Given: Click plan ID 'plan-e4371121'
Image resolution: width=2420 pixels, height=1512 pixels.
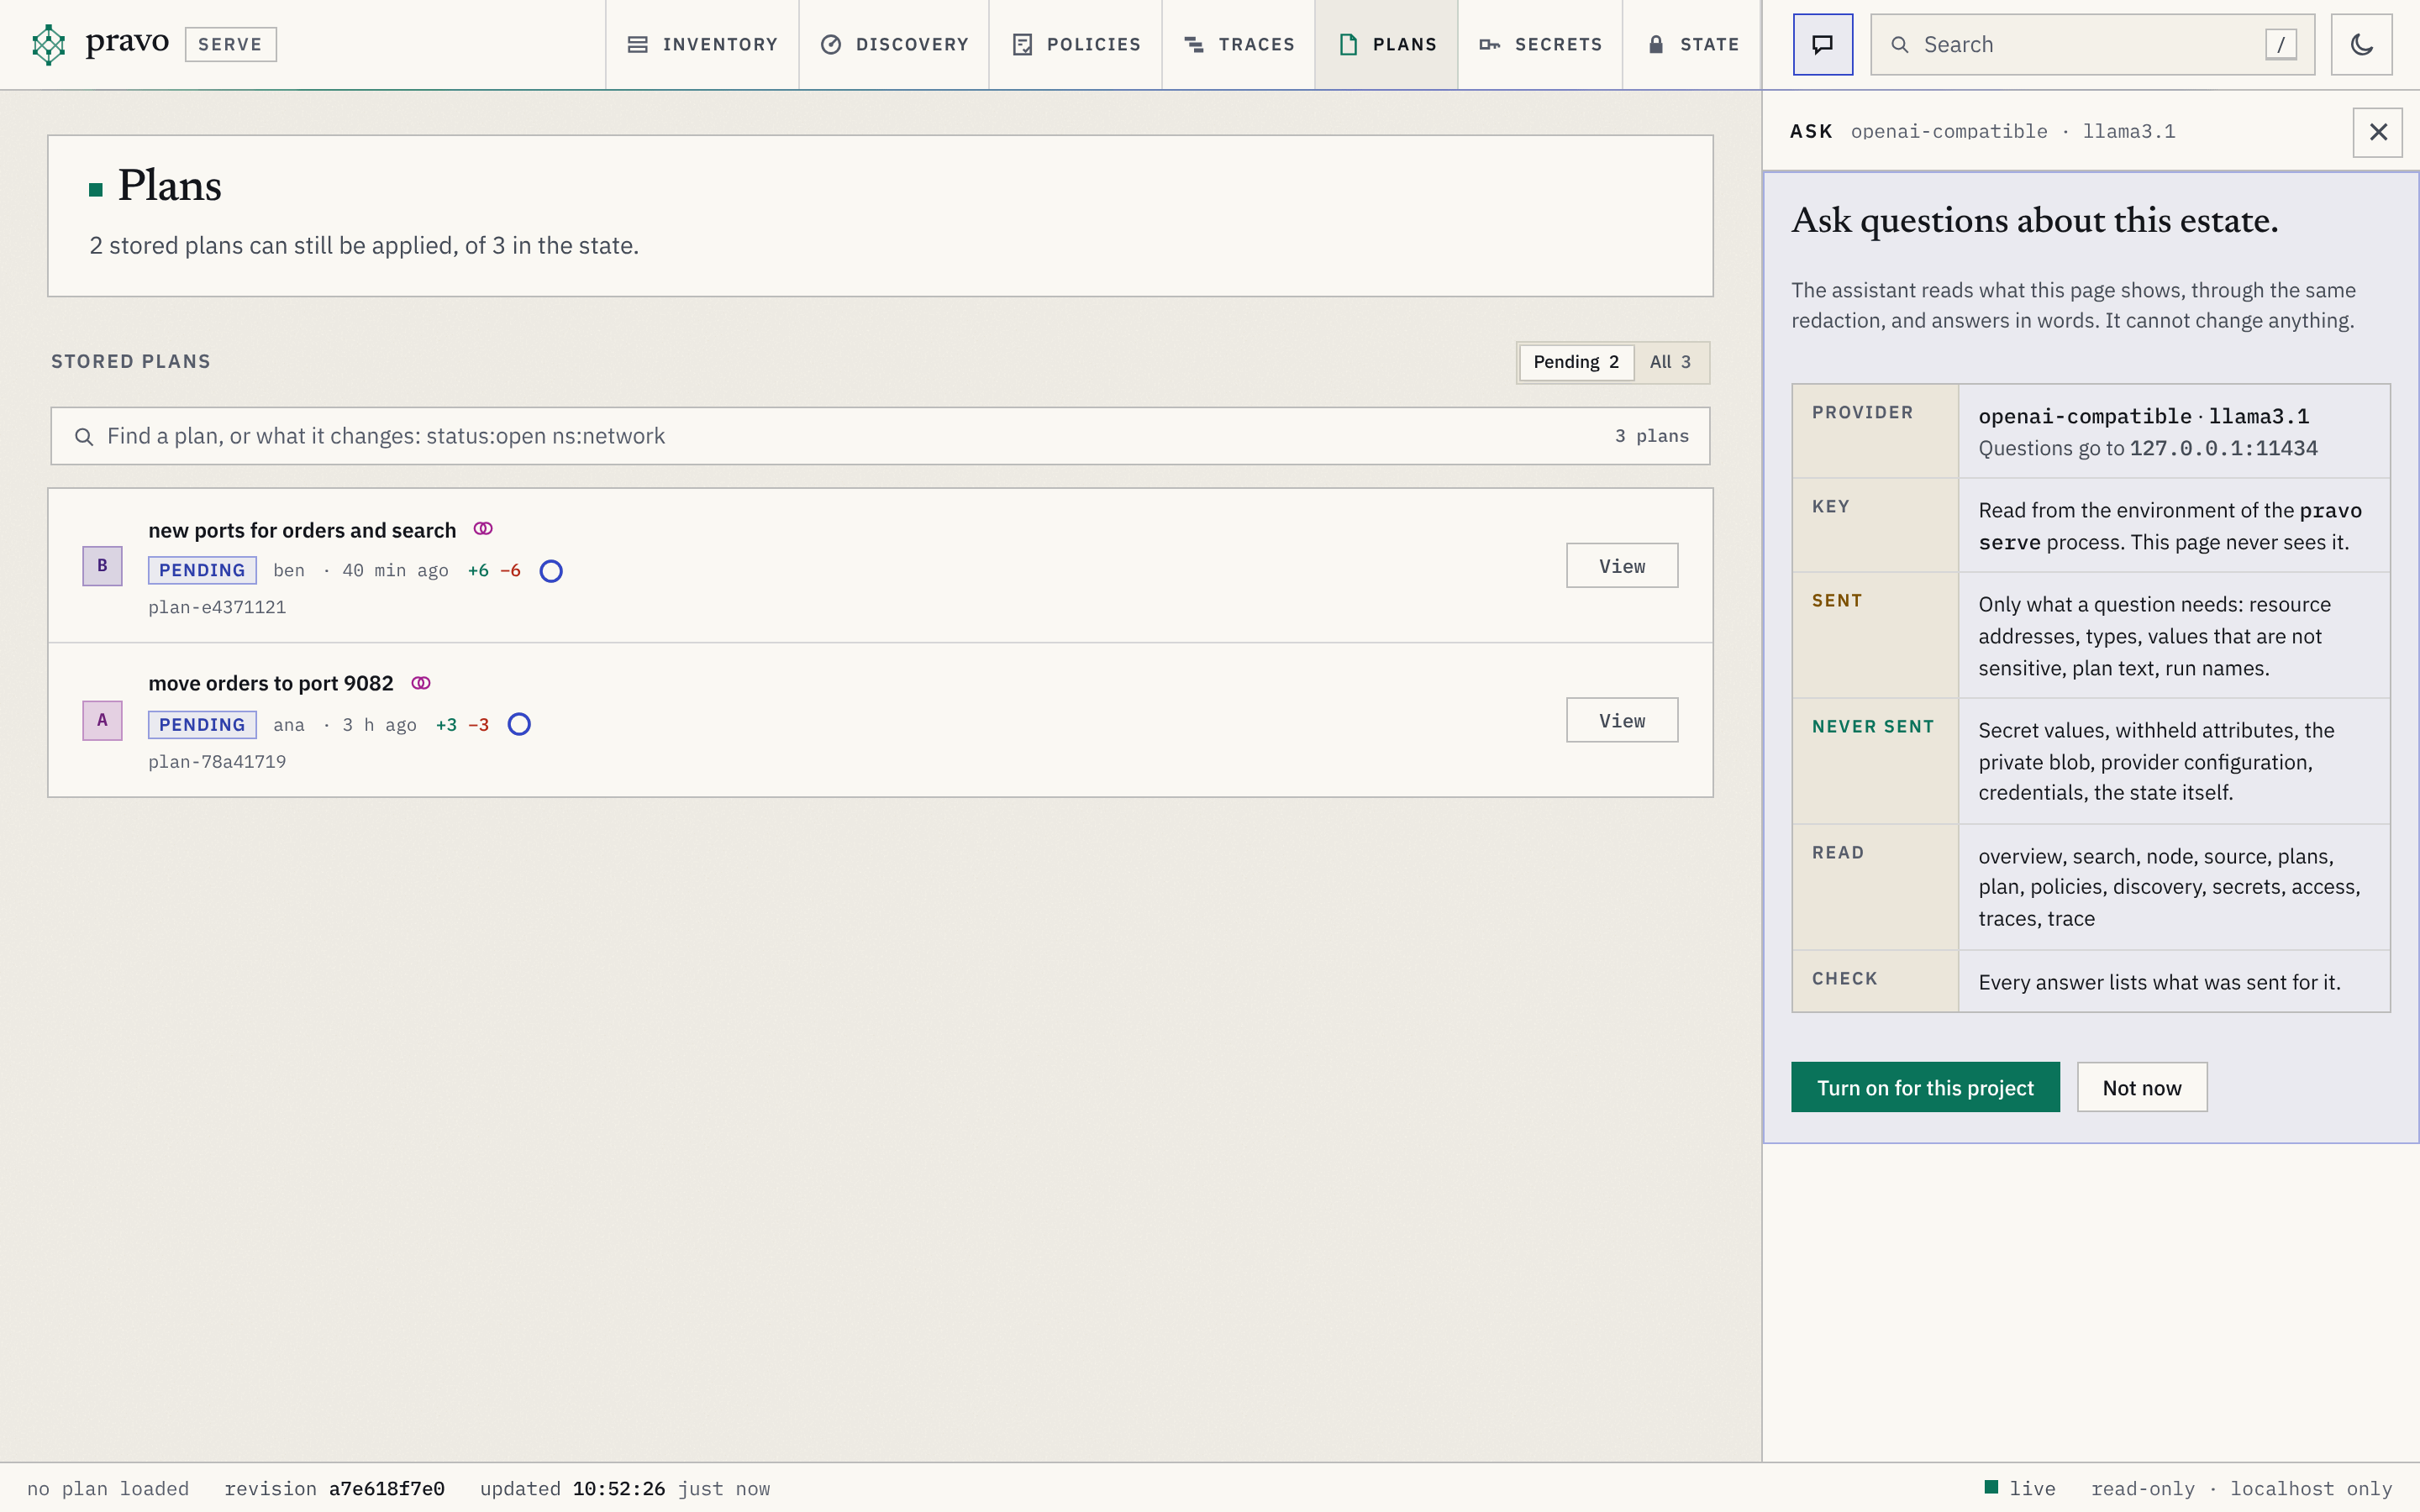Looking at the screenshot, I should [217, 607].
